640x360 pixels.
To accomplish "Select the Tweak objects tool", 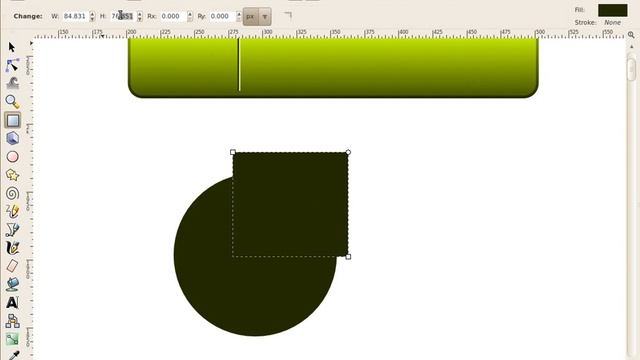I will coord(13,83).
